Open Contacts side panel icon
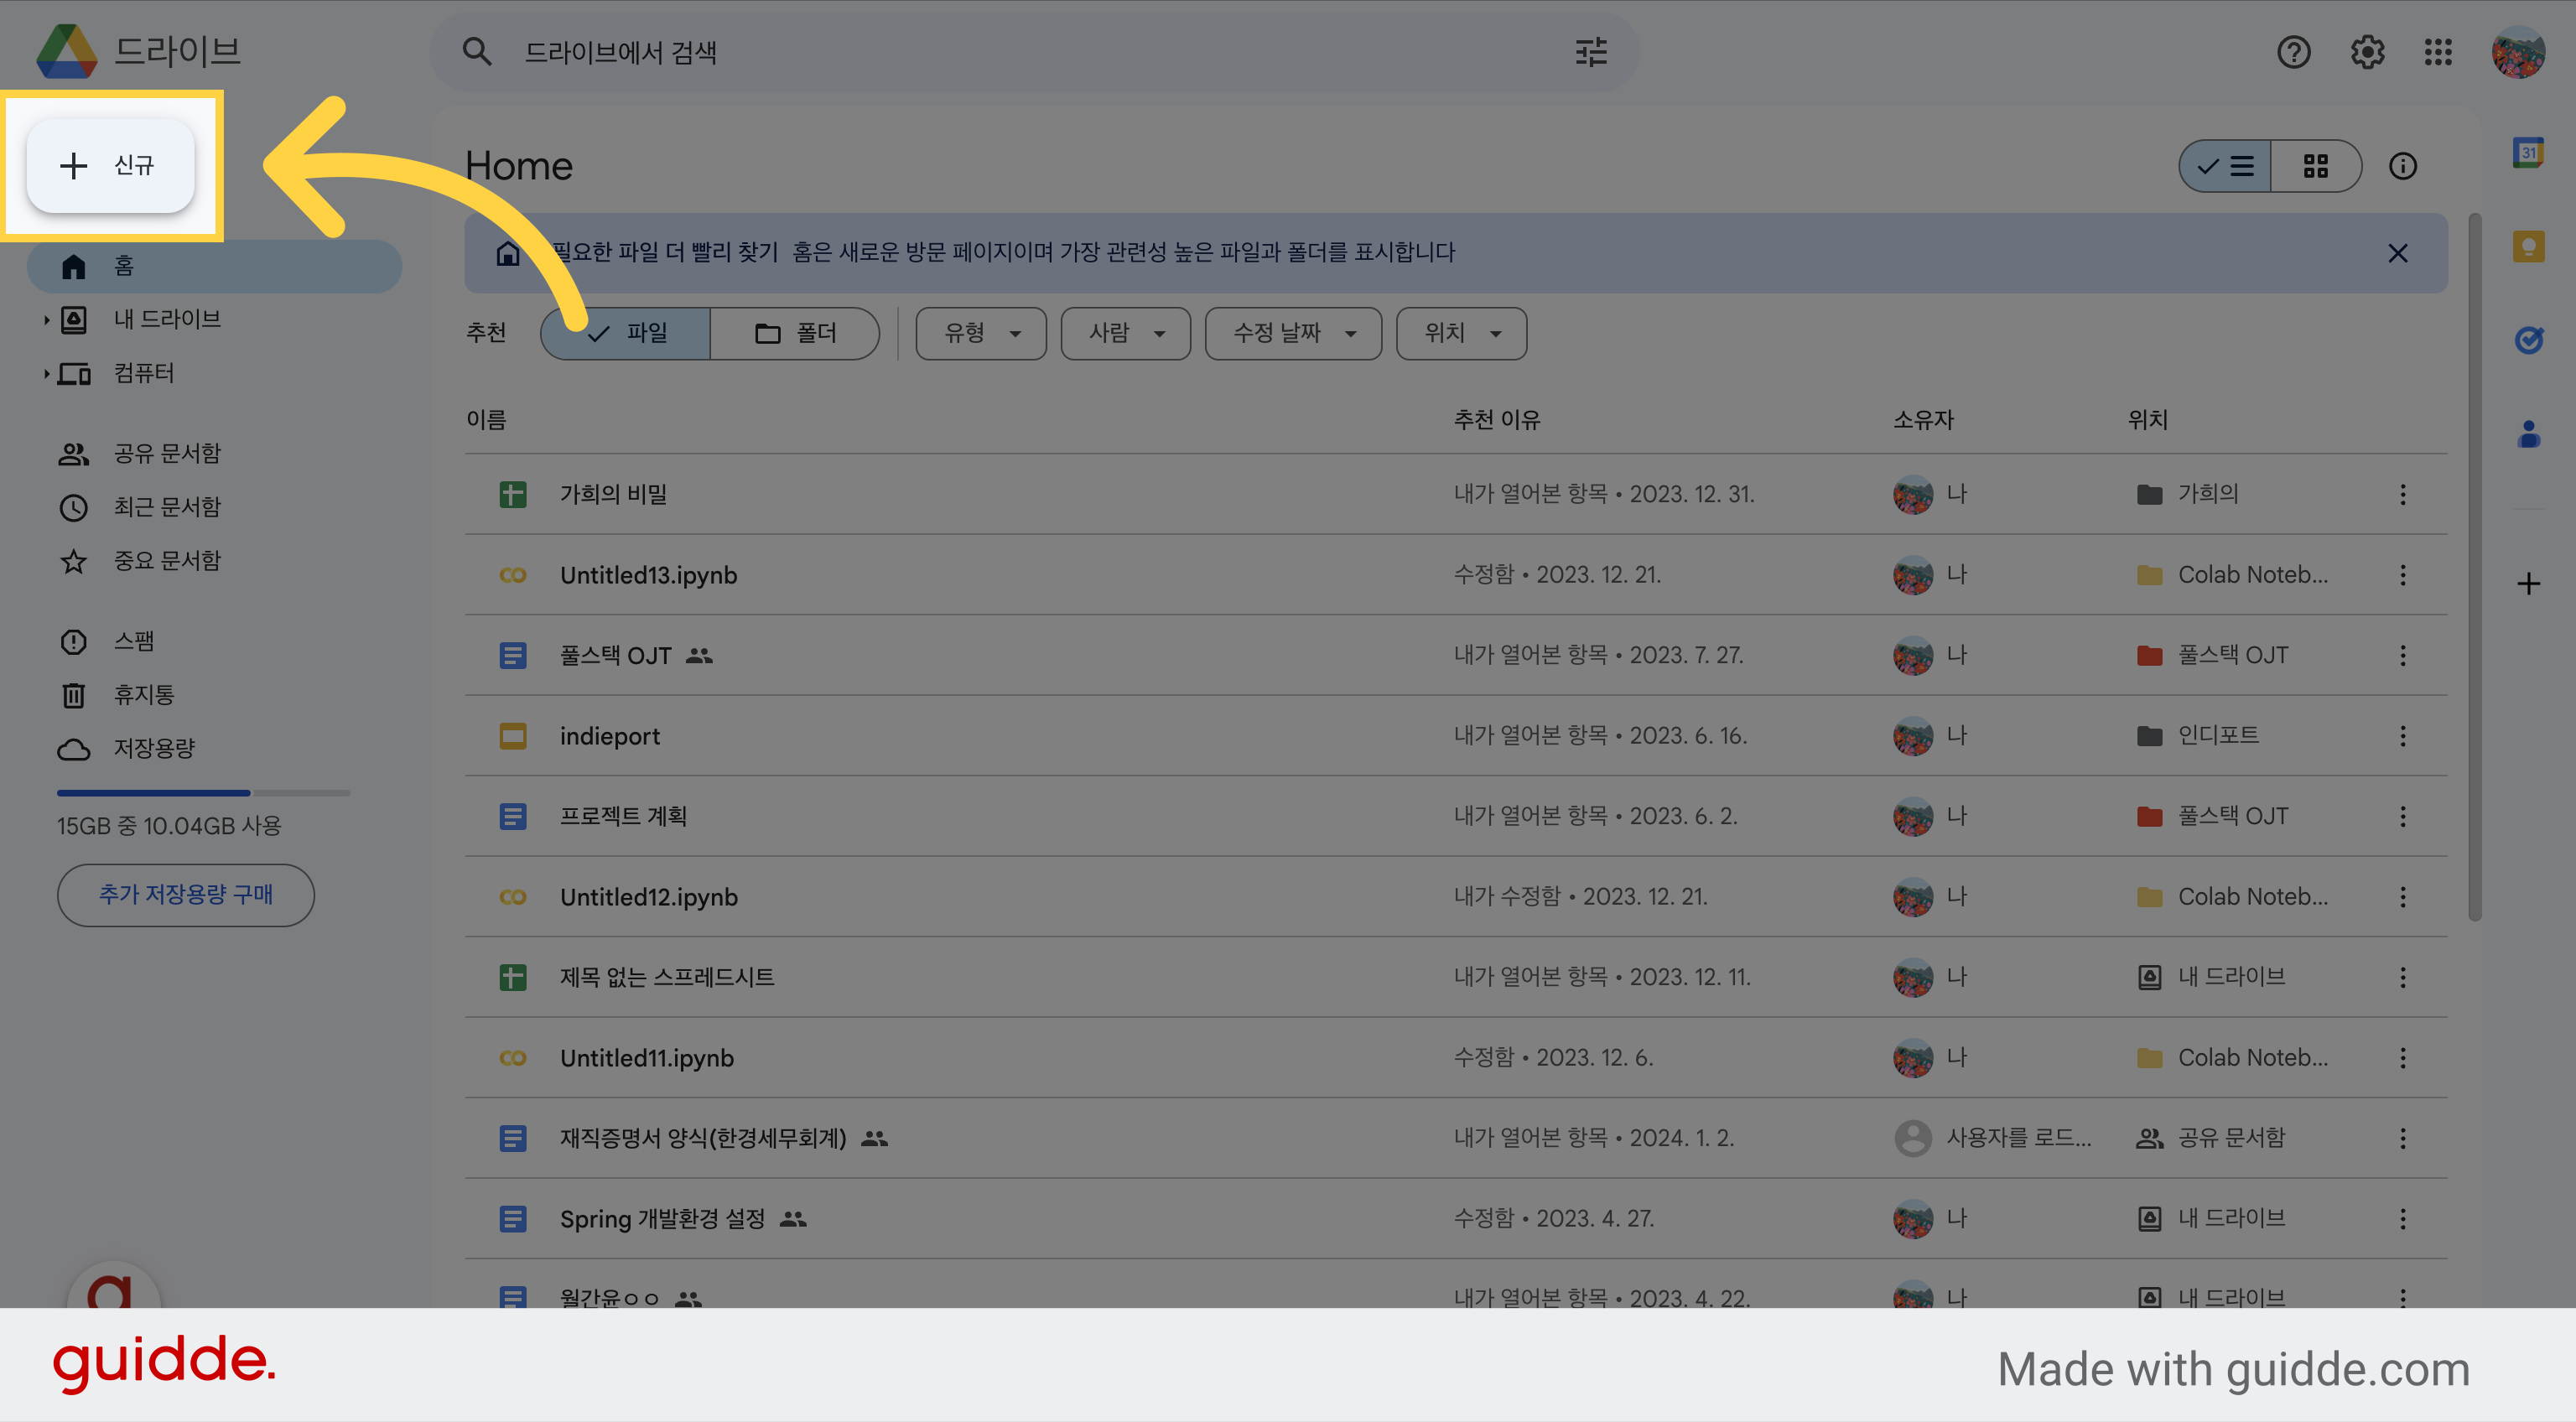Image resolution: width=2576 pixels, height=1422 pixels. coord(2528,434)
